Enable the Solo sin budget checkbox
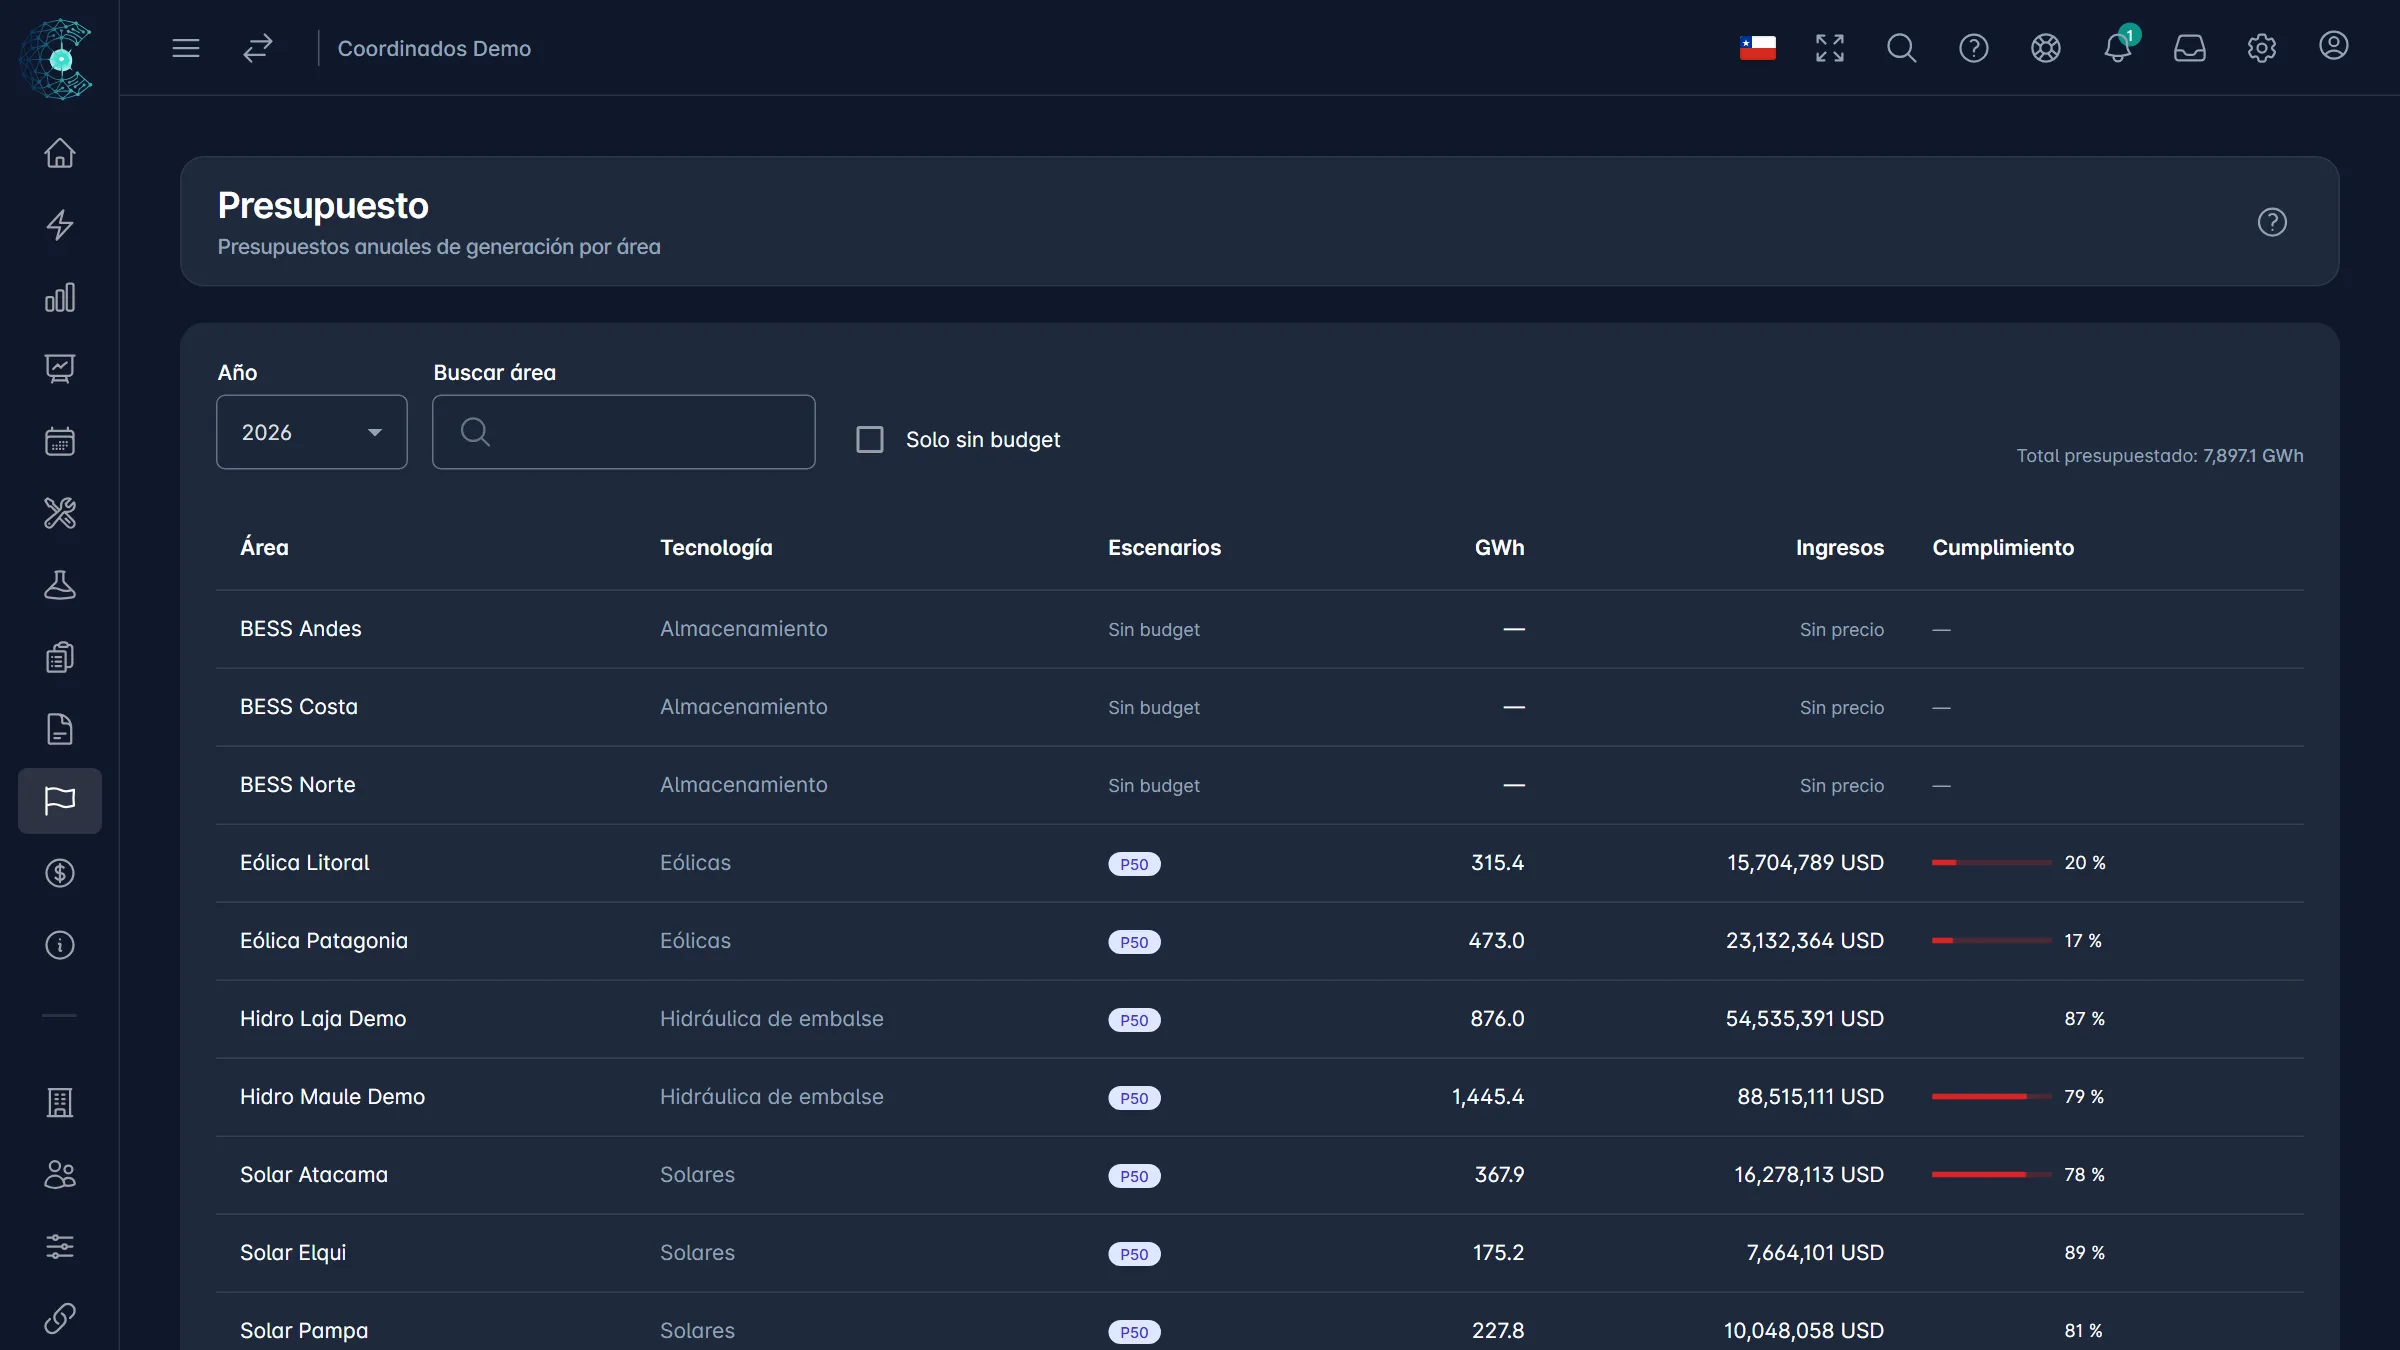Viewport: 2400px width, 1350px height. pos(870,440)
